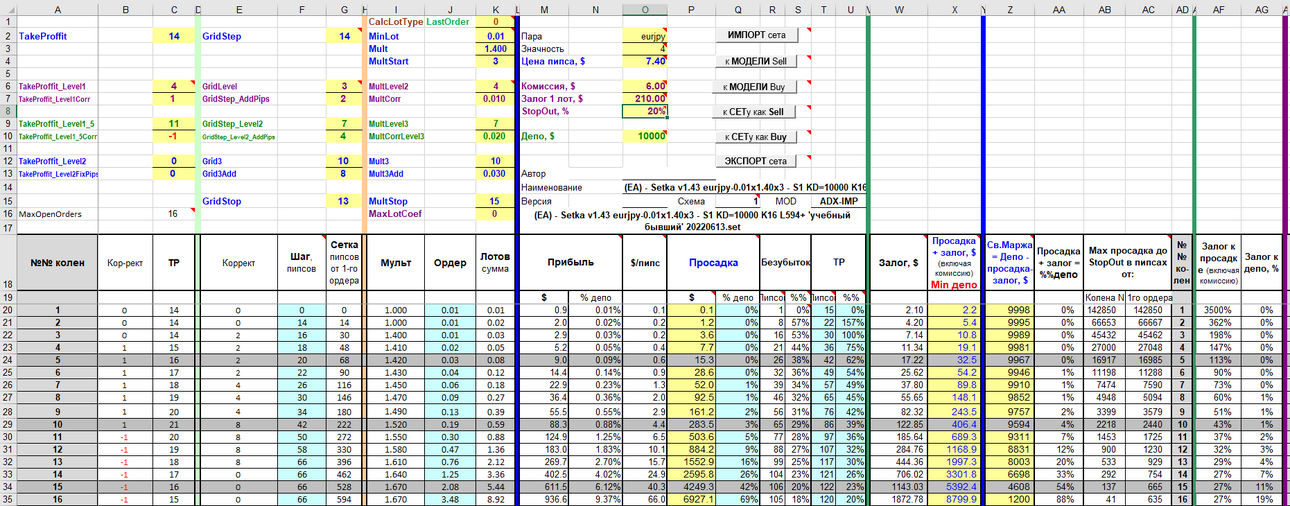
Task: Select the TakeProffit_Level1 value cell 4
Action: 174,86
